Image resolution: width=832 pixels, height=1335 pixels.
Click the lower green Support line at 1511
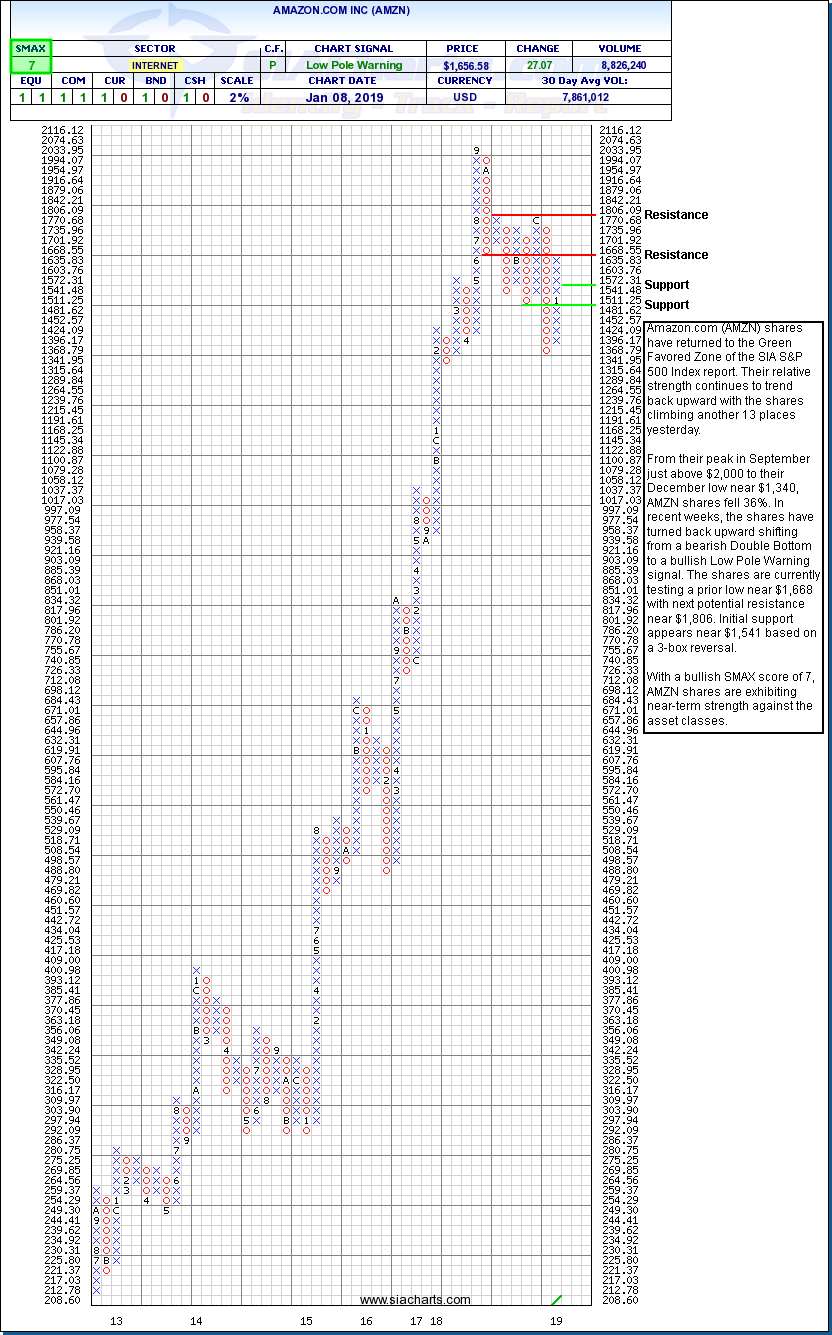(578, 304)
